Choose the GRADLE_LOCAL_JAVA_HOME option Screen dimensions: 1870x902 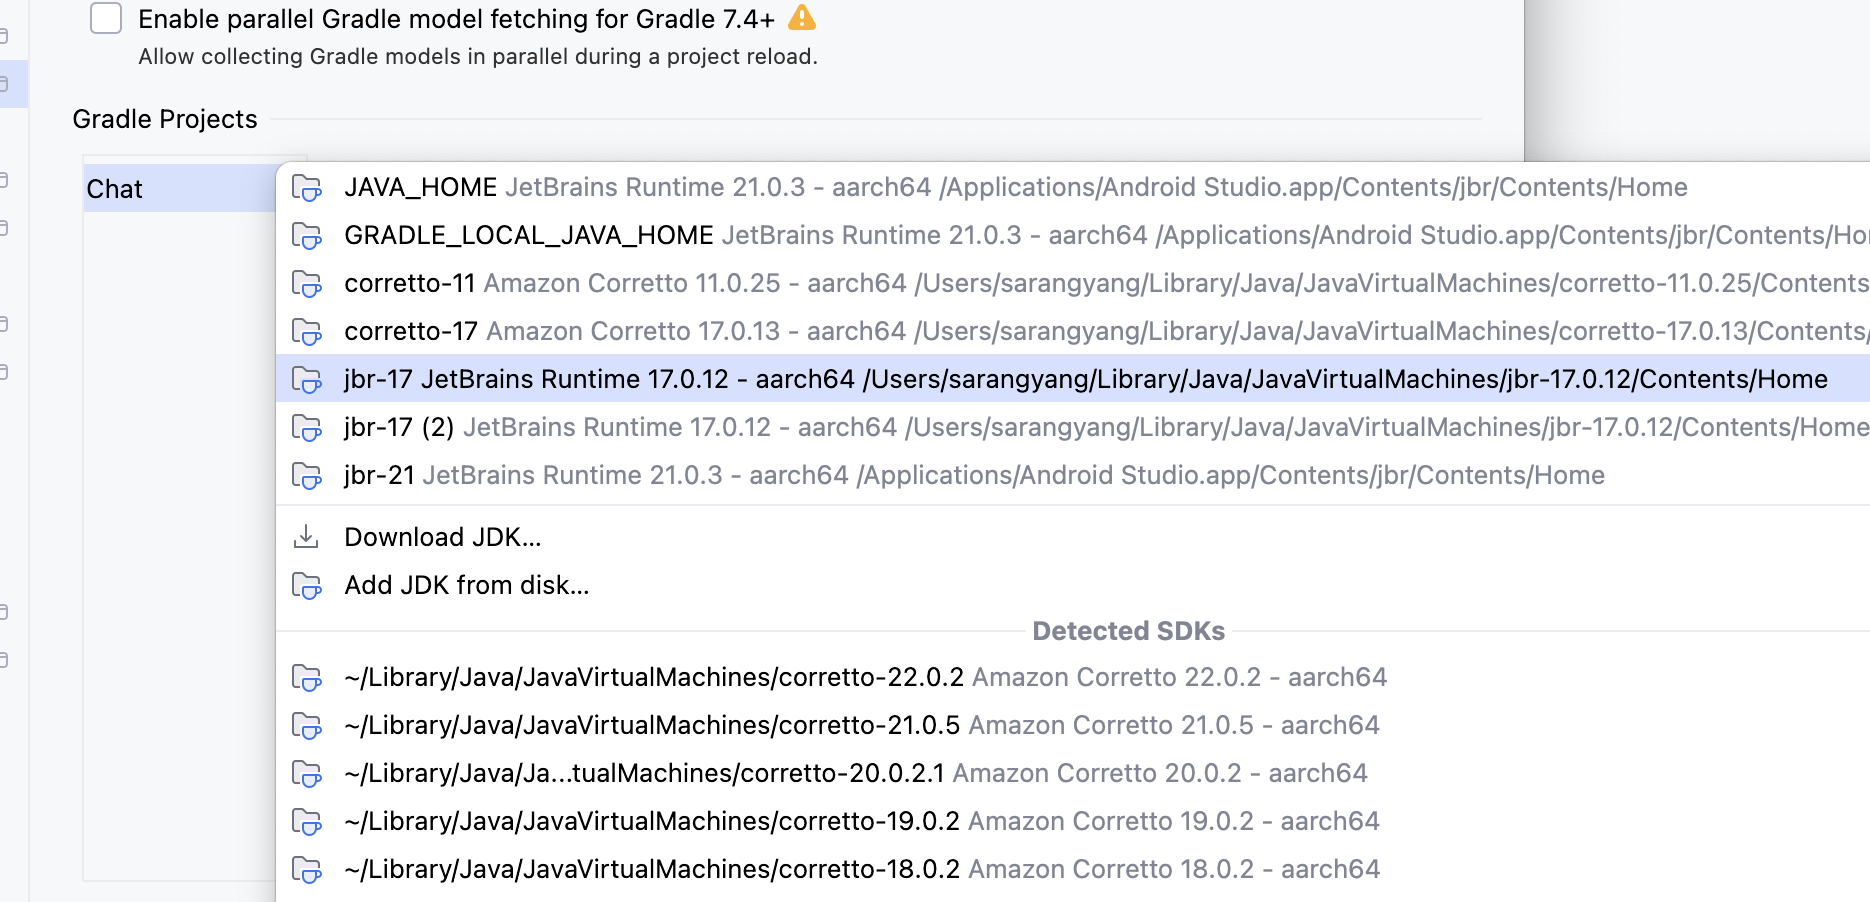[1072, 235]
